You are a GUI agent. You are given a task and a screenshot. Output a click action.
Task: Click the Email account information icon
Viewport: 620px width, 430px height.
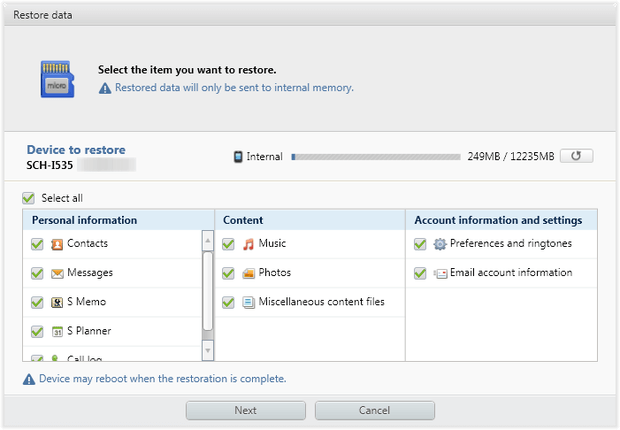pos(440,273)
